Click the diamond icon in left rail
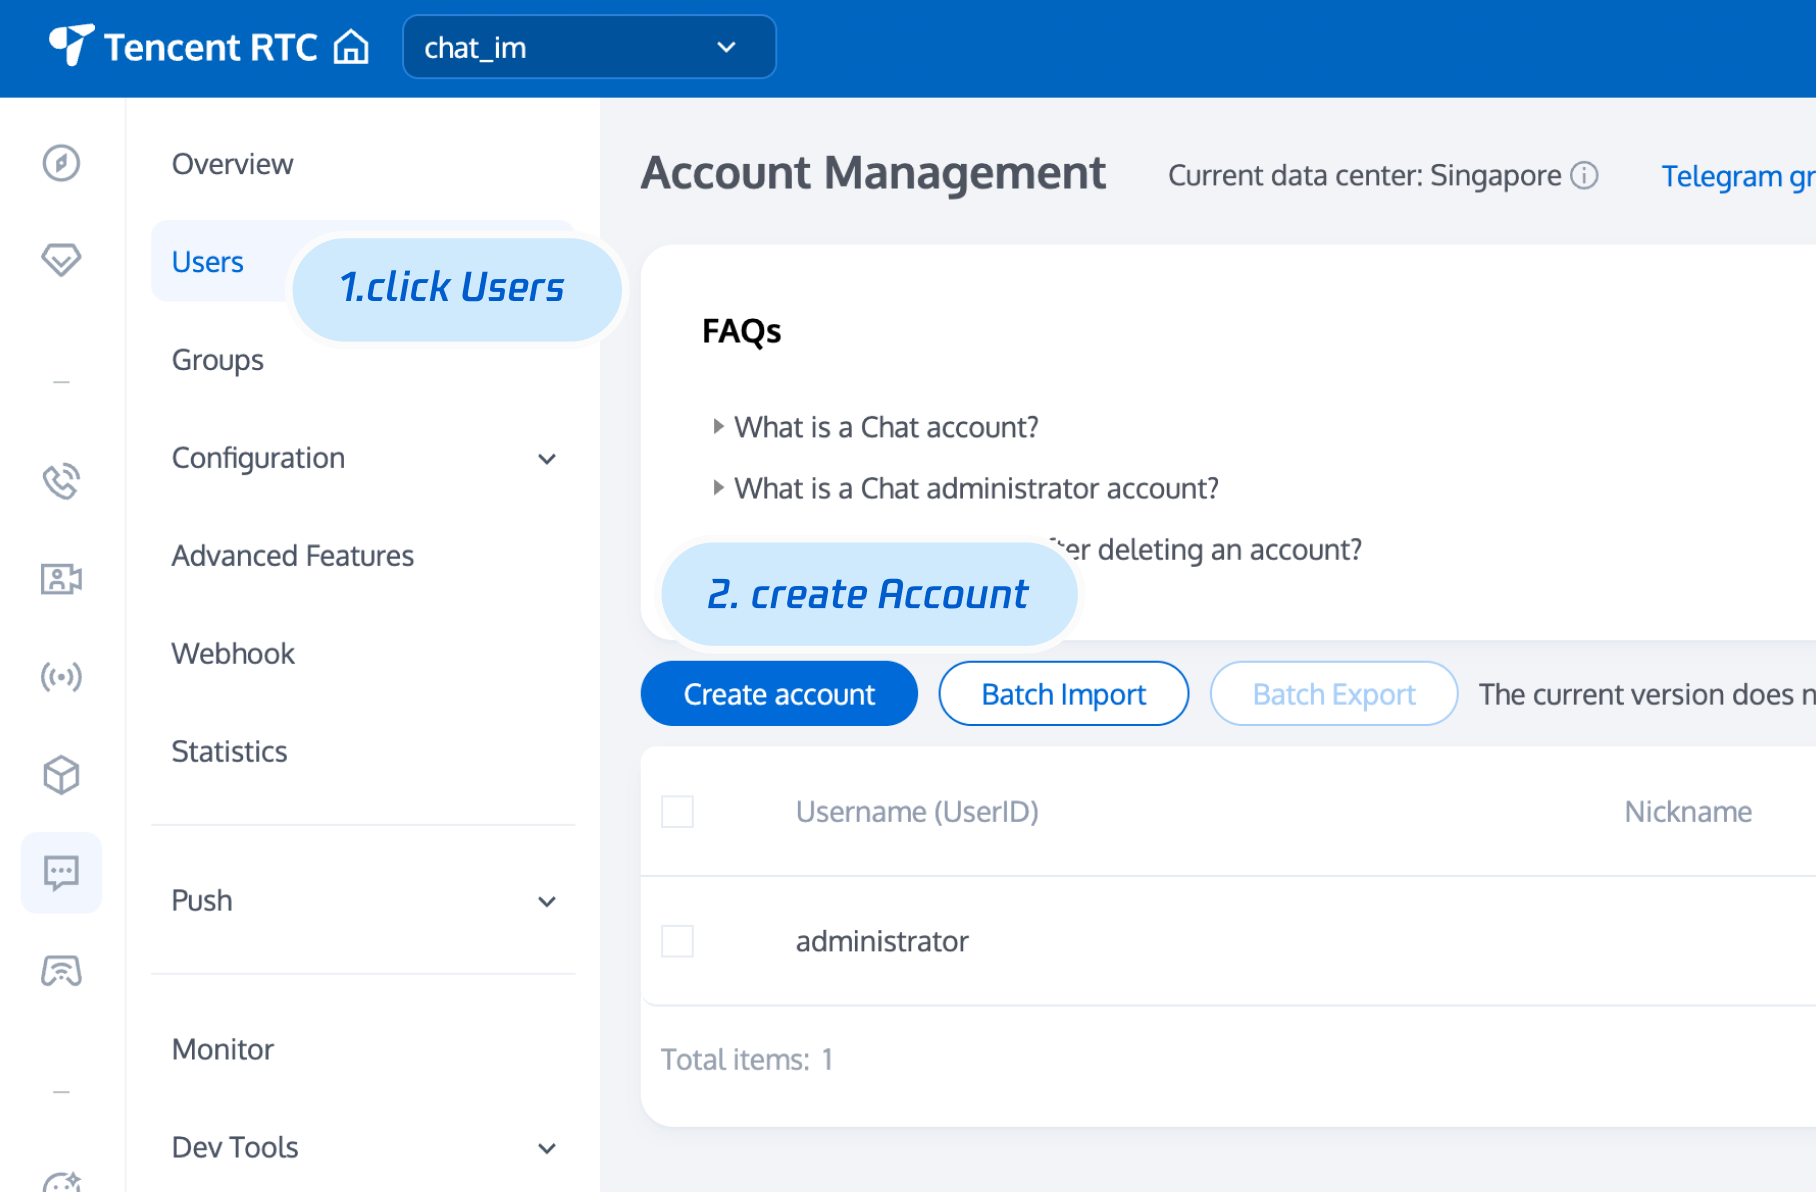Screen dimensions: 1816x1192 click(x=61, y=260)
